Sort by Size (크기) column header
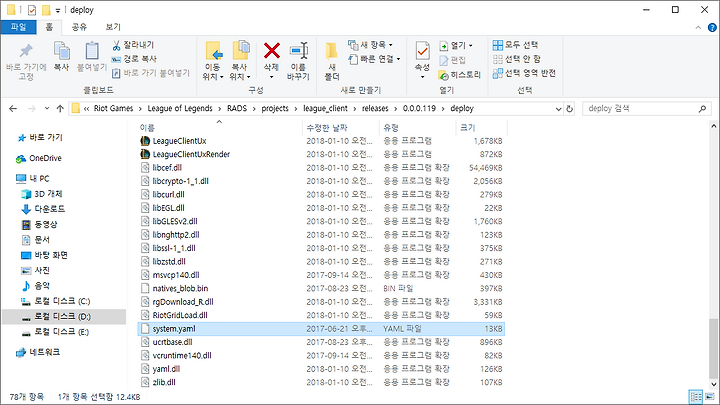The height and width of the screenshot is (405, 720). click(481, 128)
